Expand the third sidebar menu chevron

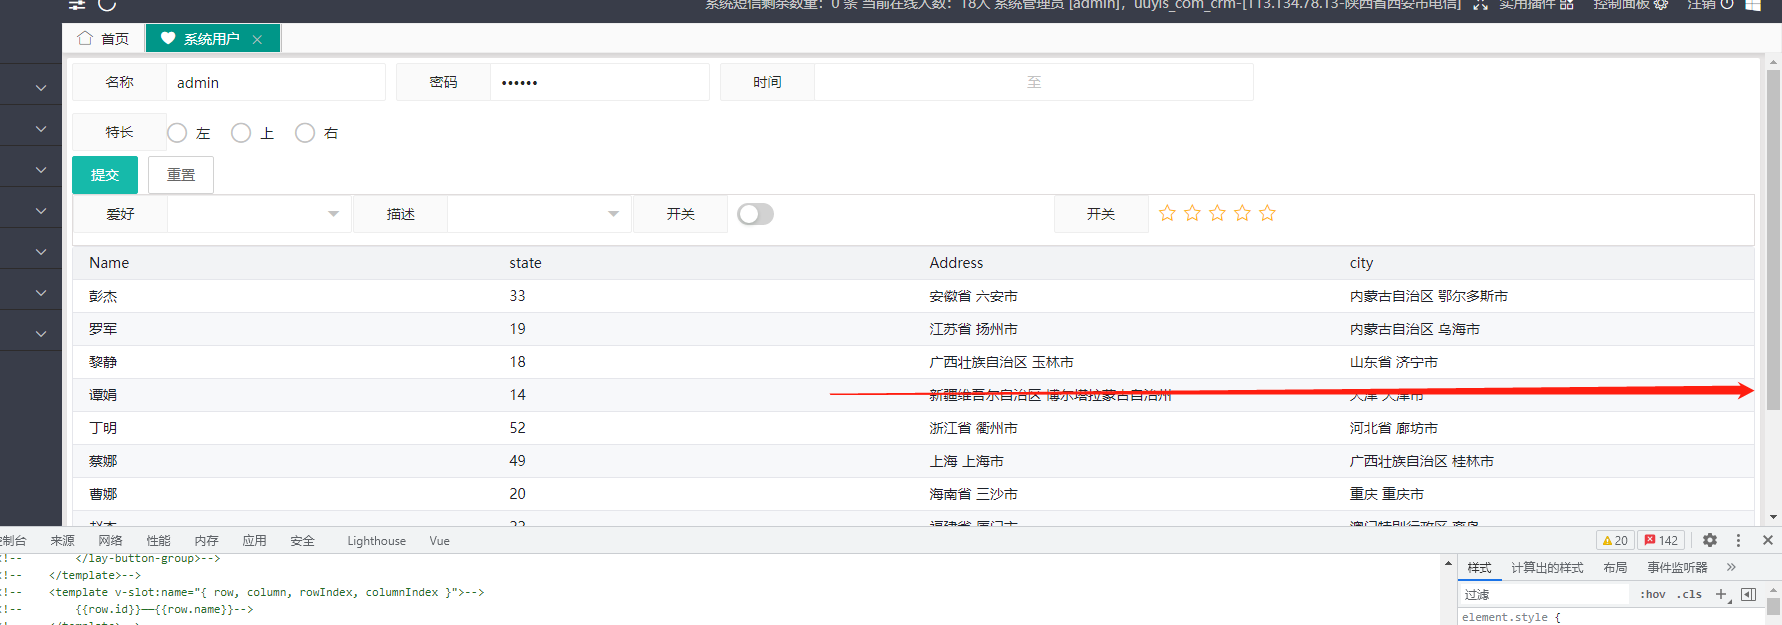click(x=41, y=170)
